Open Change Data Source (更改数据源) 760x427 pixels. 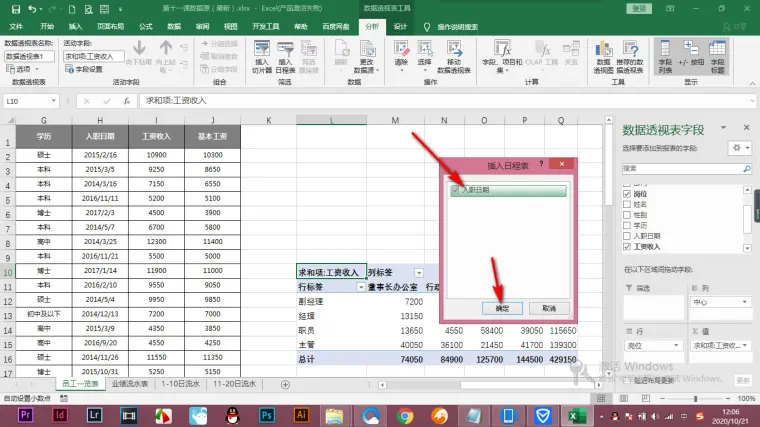click(367, 57)
